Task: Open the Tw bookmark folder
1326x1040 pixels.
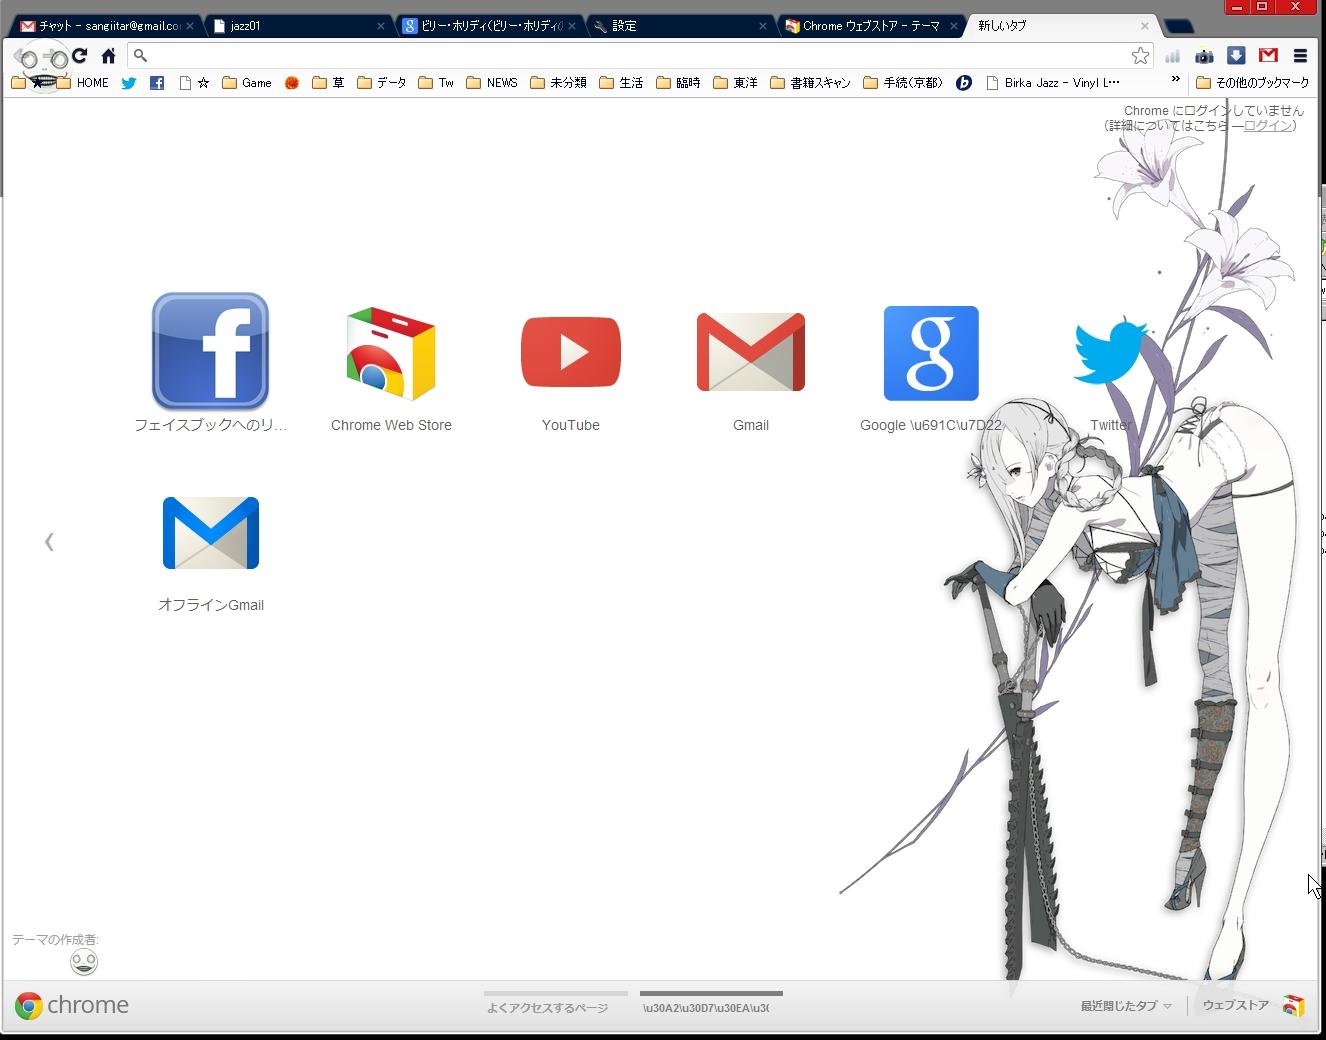Action: click(436, 83)
